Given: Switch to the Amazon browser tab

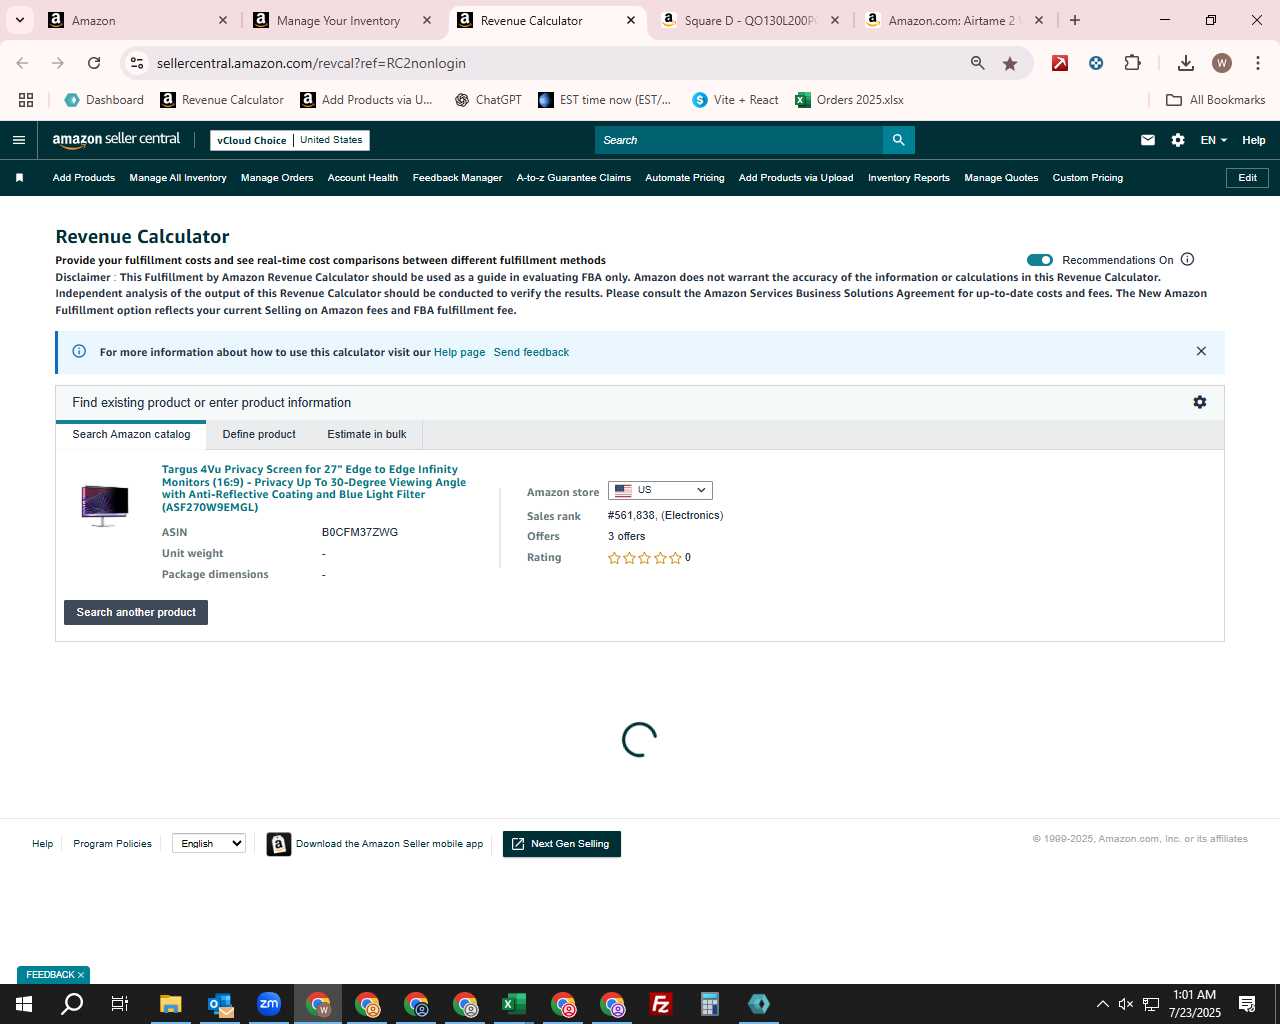Looking at the screenshot, I should (x=140, y=20).
